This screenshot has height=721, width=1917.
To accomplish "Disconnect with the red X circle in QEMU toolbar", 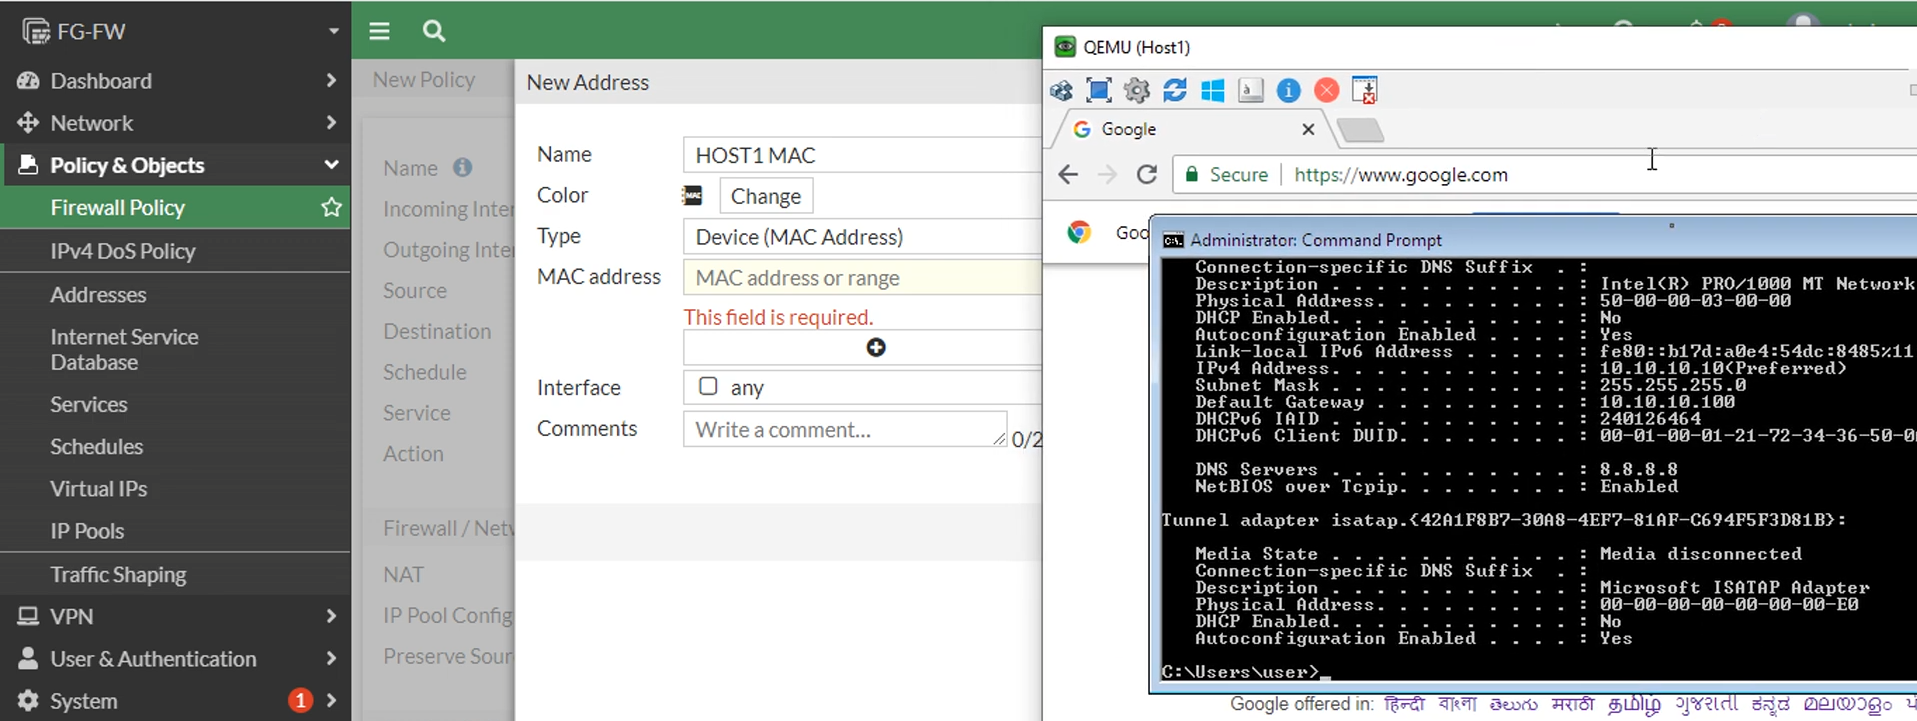I will click(x=1327, y=91).
